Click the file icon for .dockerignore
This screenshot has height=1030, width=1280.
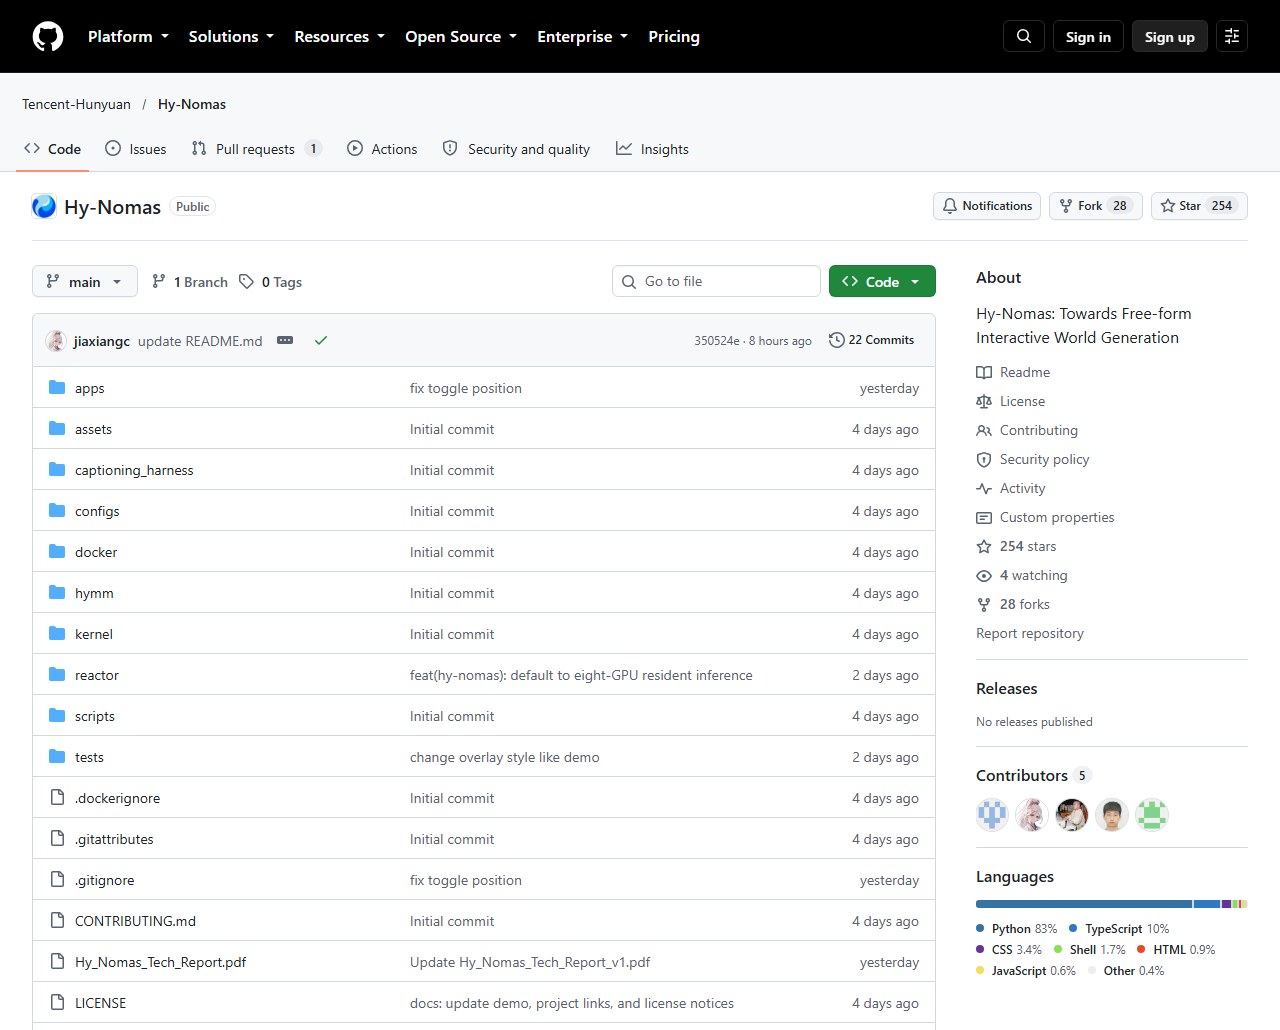[57, 797]
